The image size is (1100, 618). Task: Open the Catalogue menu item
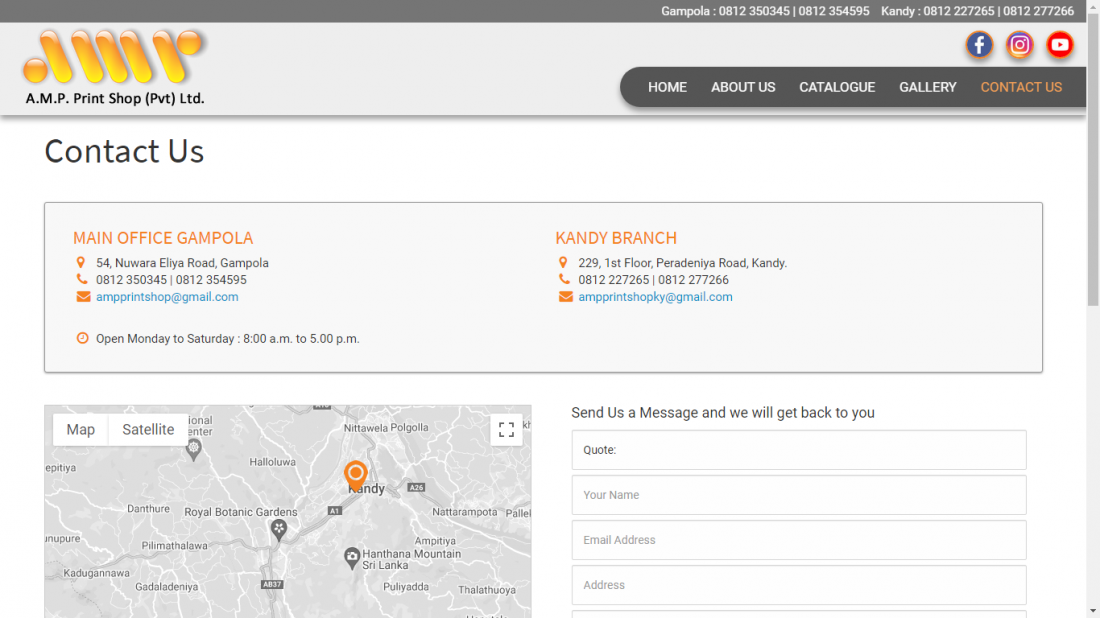[x=837, y=87]
